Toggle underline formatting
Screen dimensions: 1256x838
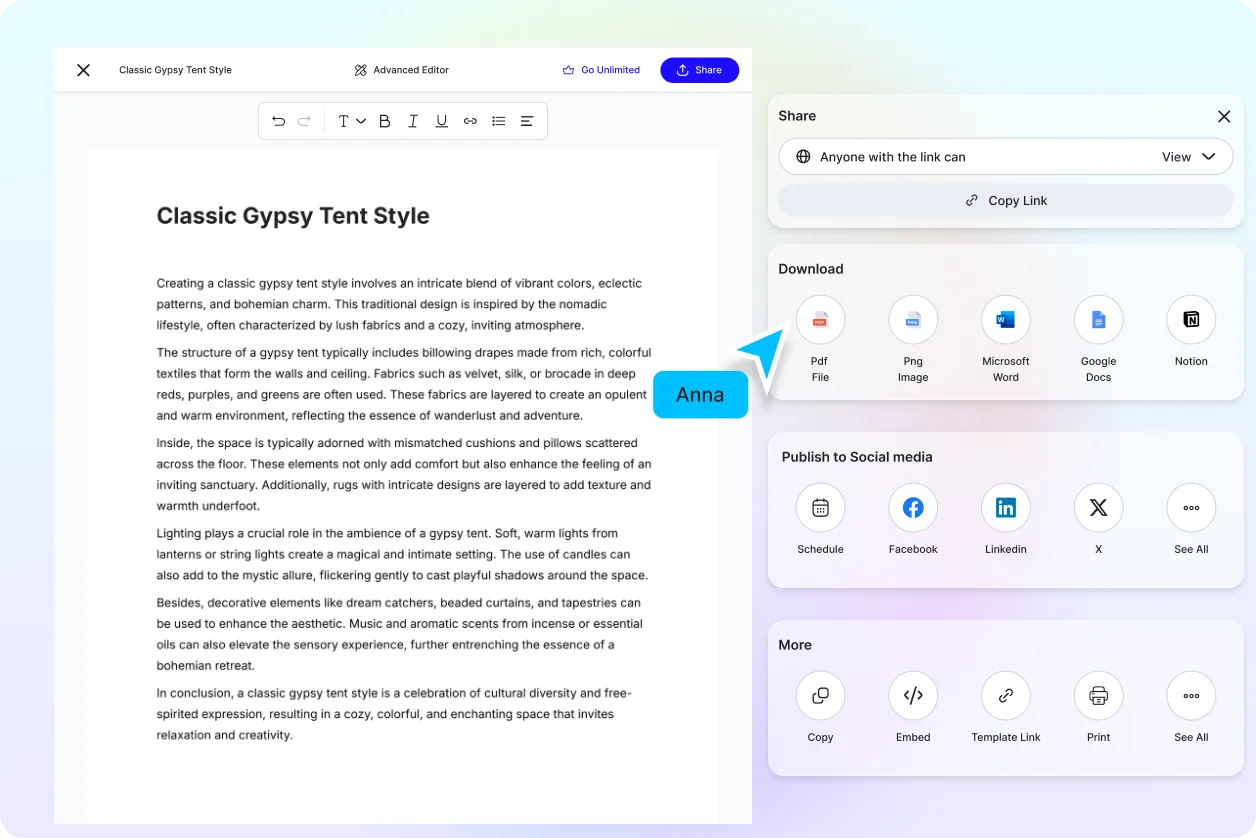pos(441,121)
